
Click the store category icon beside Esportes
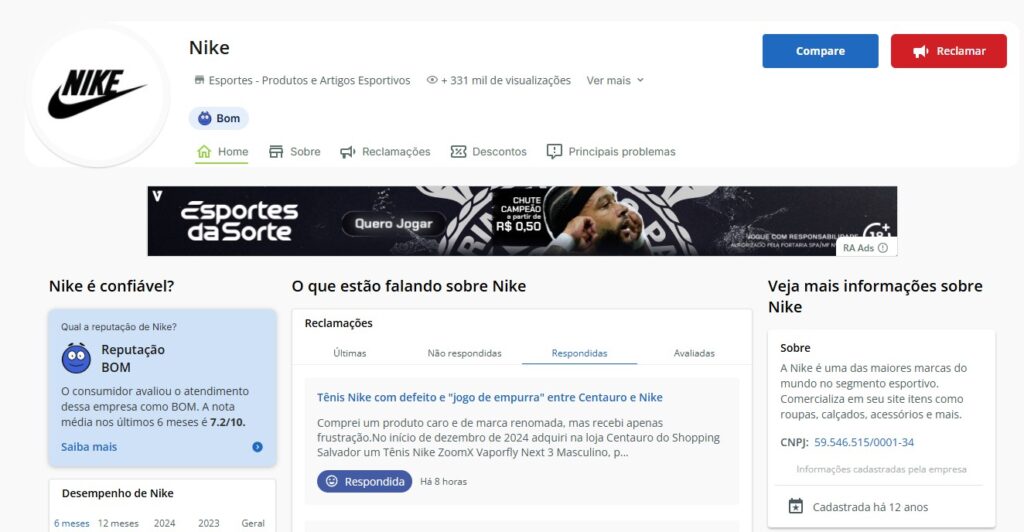point(199,80)
